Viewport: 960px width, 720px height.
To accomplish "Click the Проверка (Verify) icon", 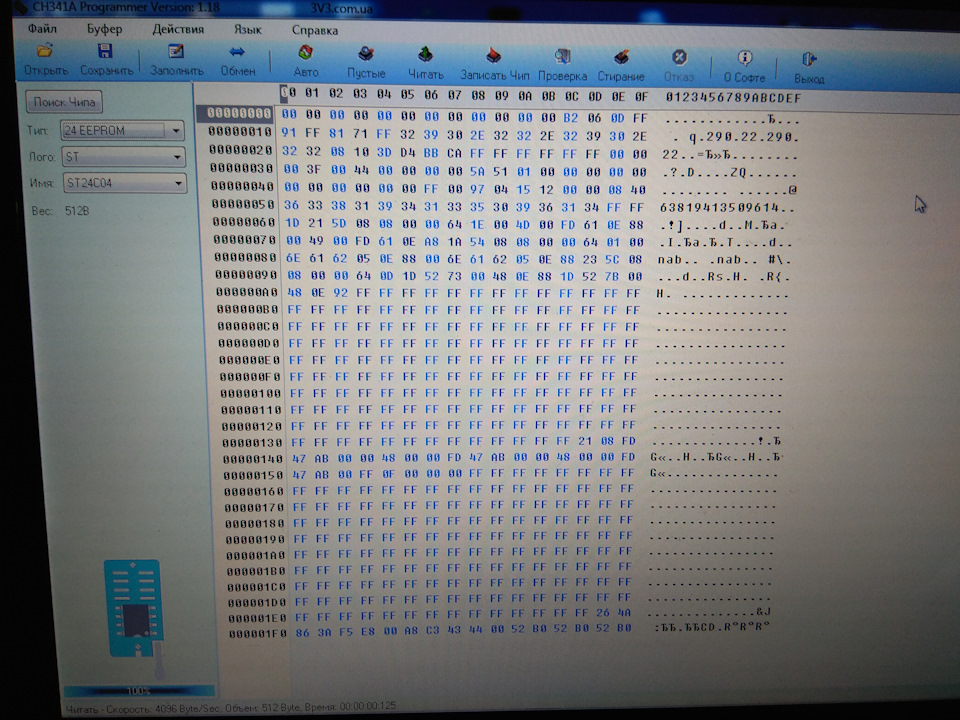I will click(x=562, y=57).
